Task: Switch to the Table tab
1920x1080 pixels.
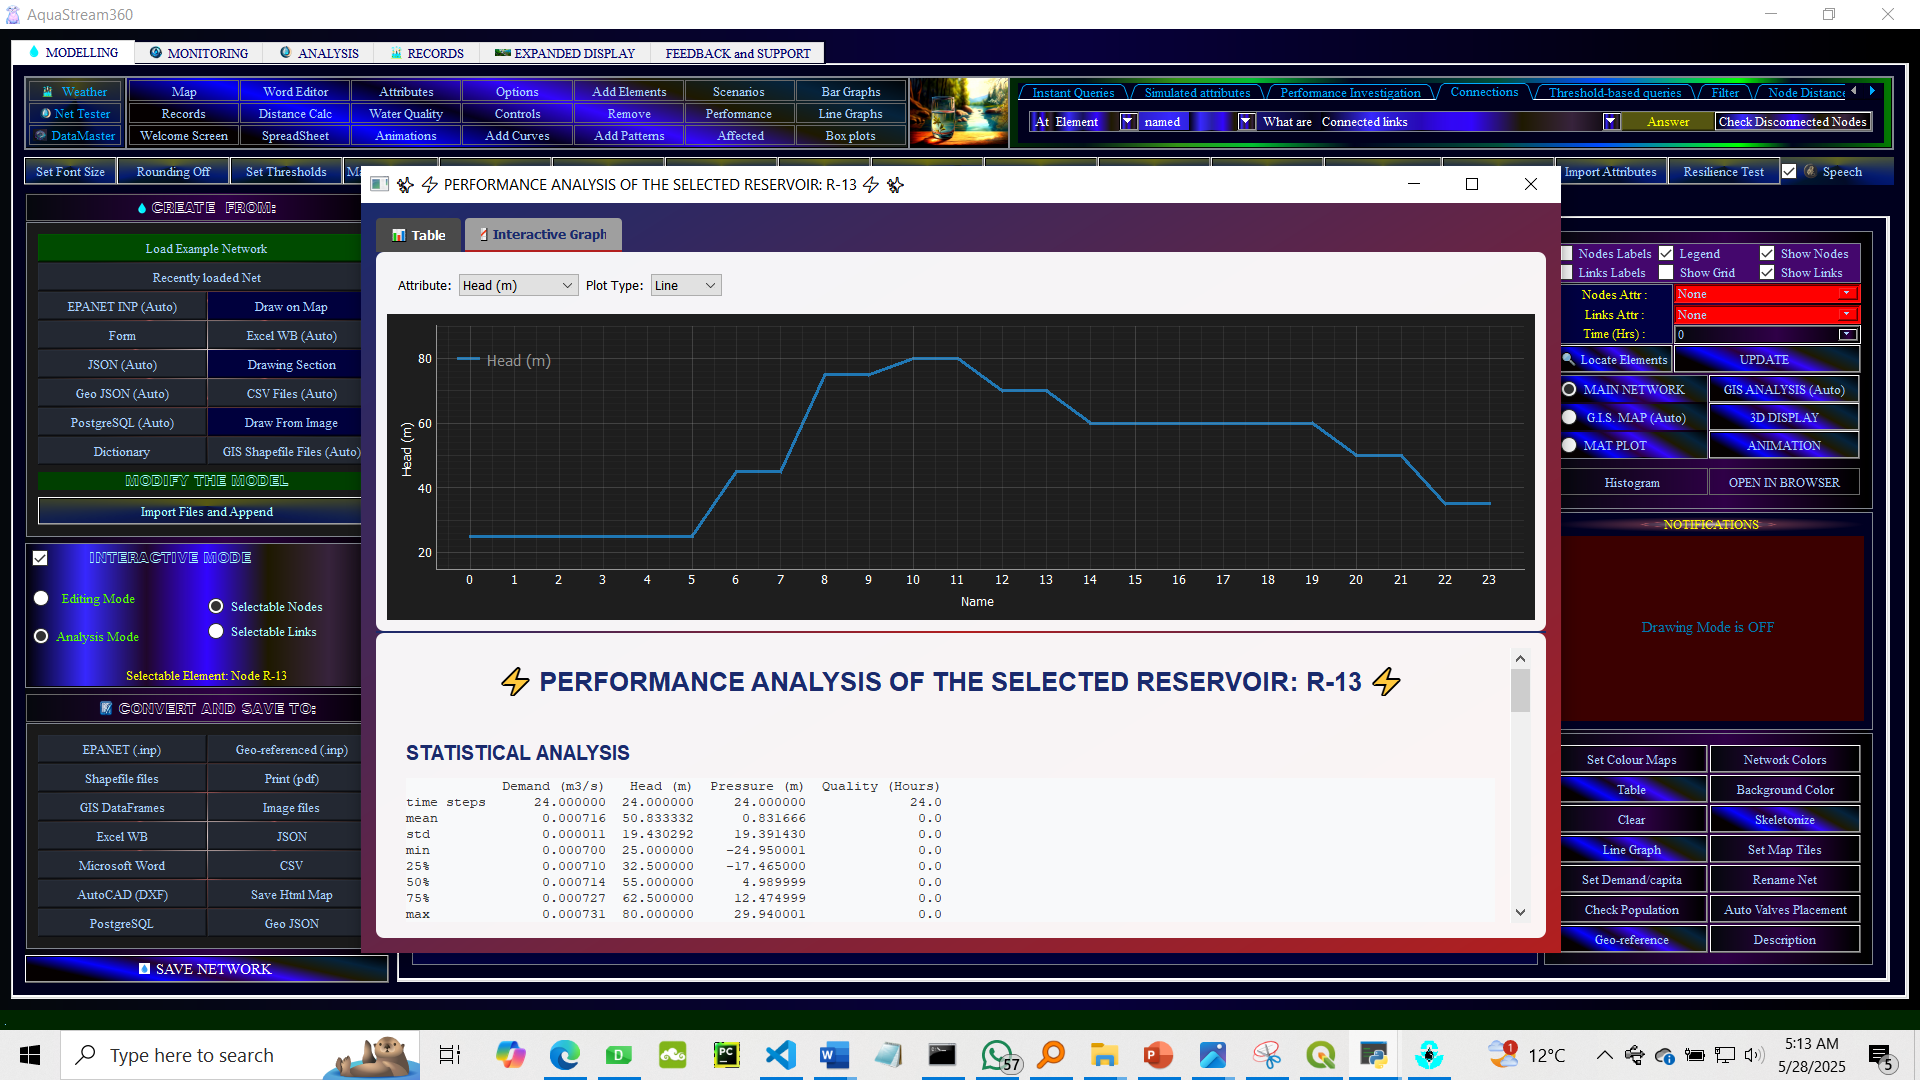Action: point(419,235)
